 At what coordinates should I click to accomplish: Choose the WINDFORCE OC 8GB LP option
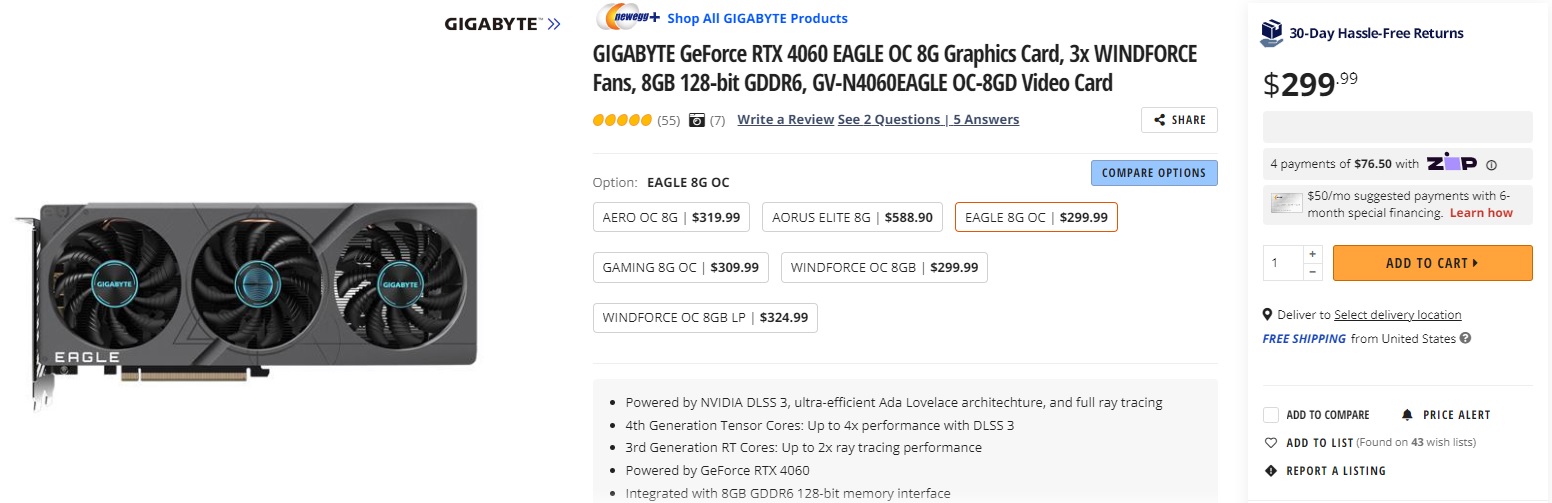coord(706,319)
